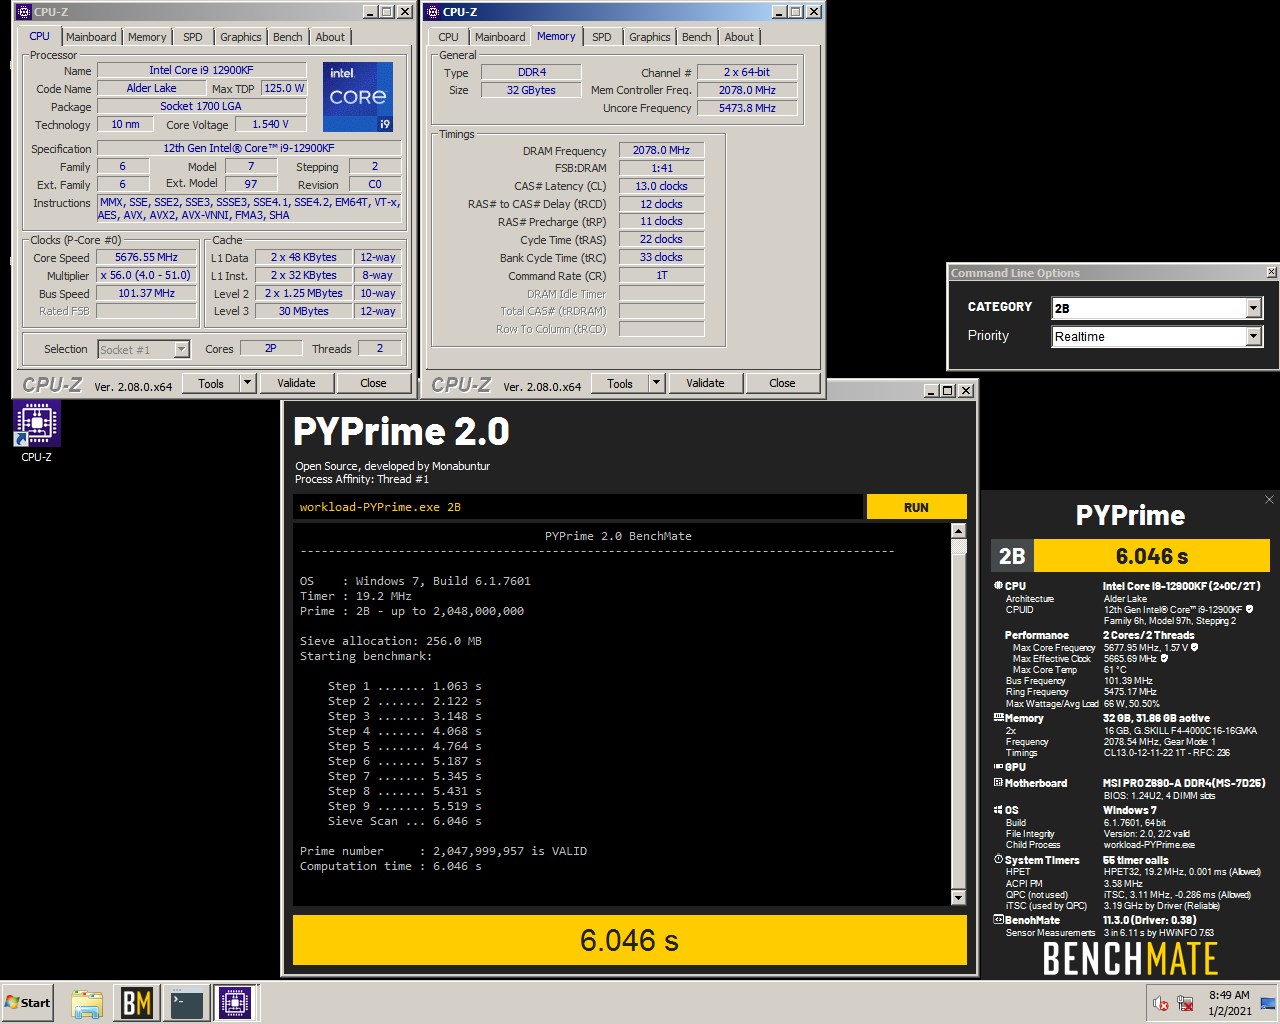Click the 6.046 s yellow result bar
Viewport: 1280px width, 1024px height.
point(629,940)
